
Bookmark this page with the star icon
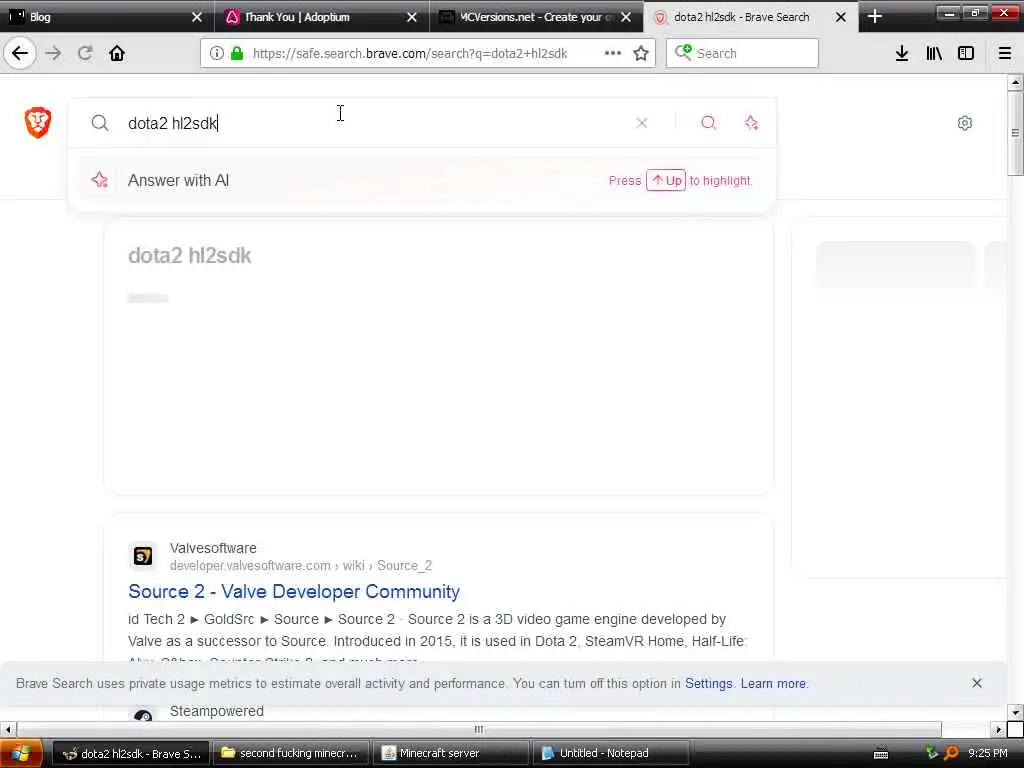(641, 53)
